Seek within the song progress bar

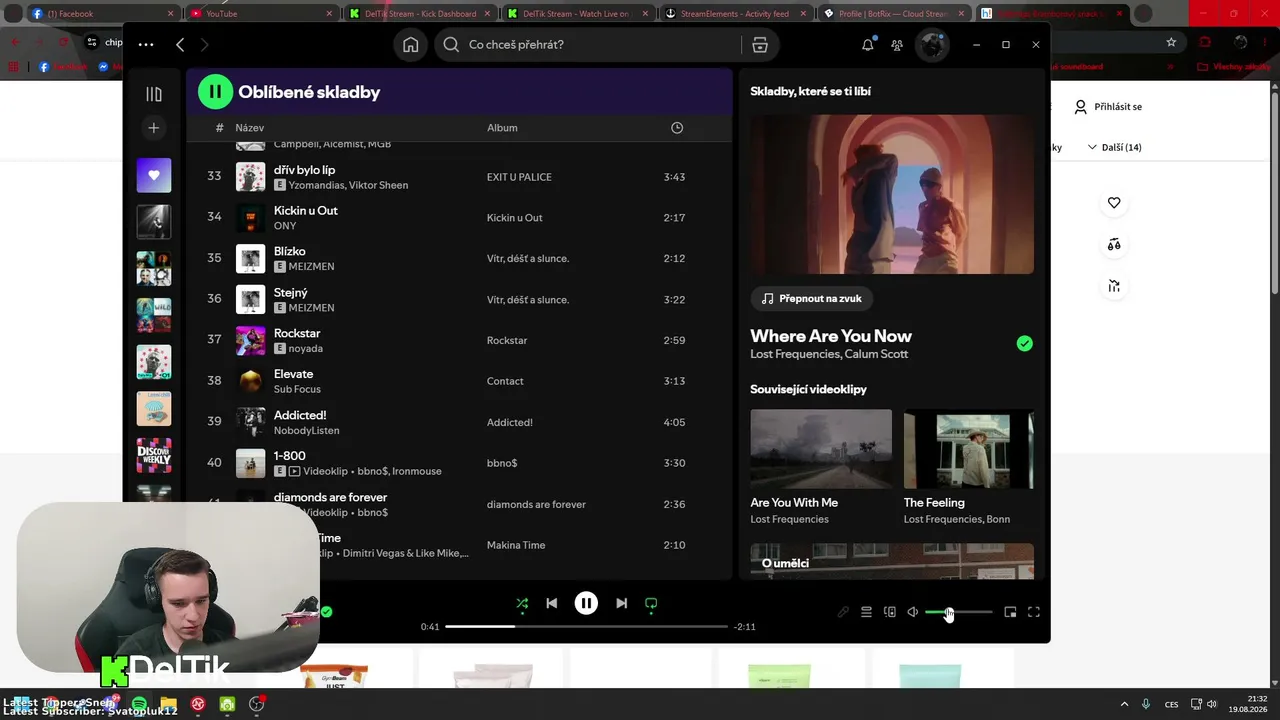tap(586, 627)
